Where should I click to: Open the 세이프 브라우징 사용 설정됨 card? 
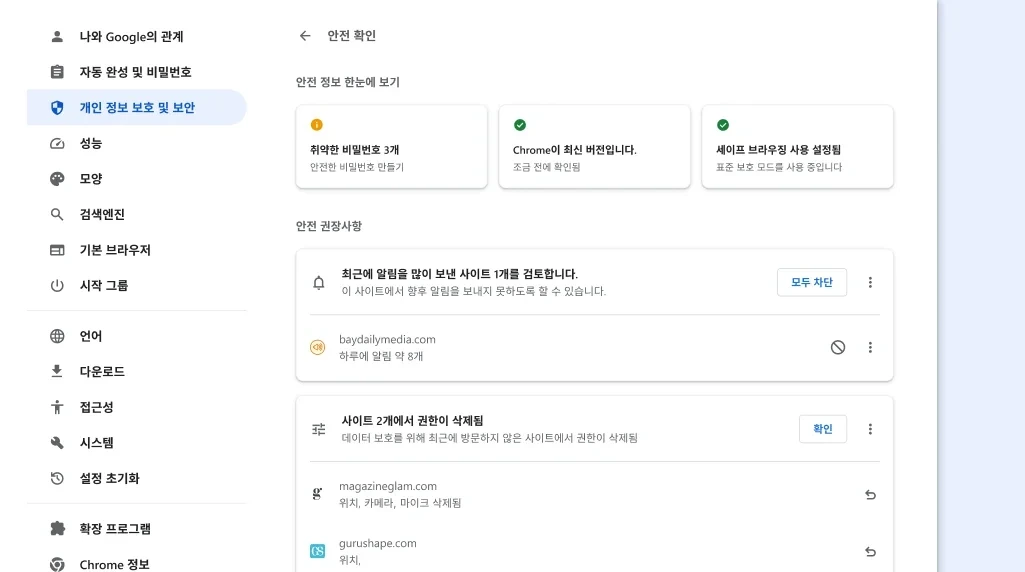[798, 146]
